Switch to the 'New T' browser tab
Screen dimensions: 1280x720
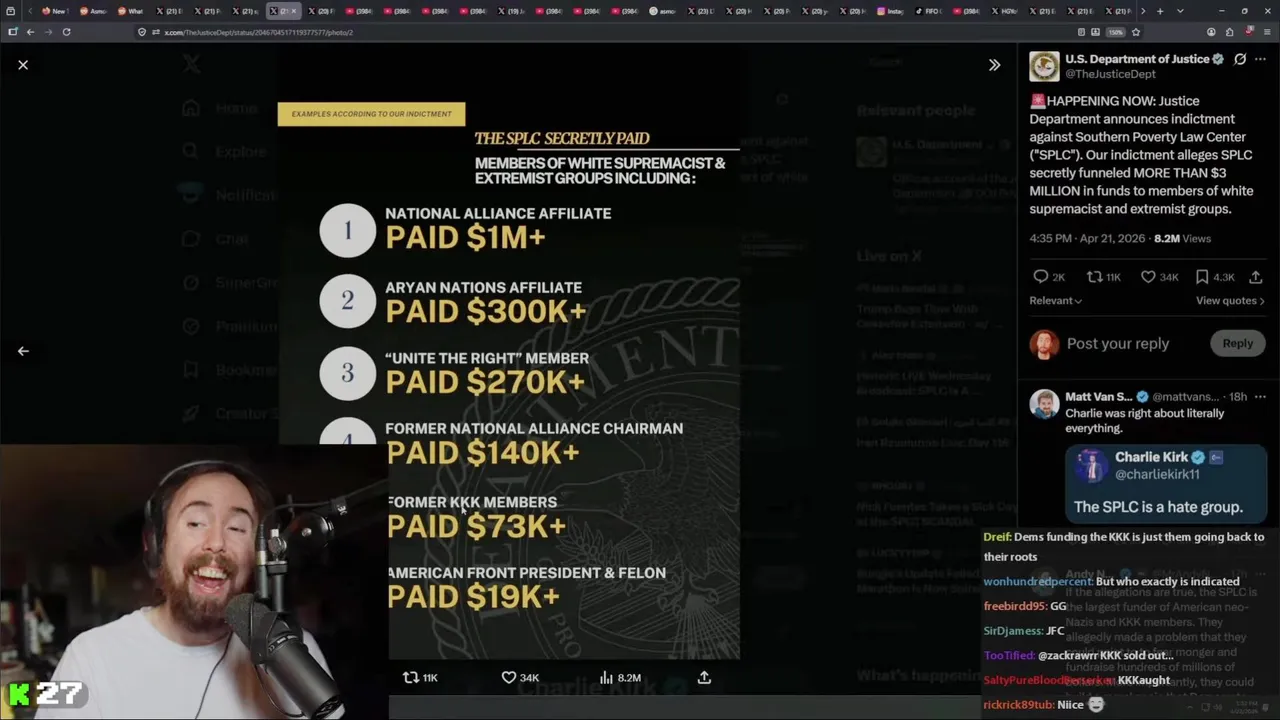55,11
